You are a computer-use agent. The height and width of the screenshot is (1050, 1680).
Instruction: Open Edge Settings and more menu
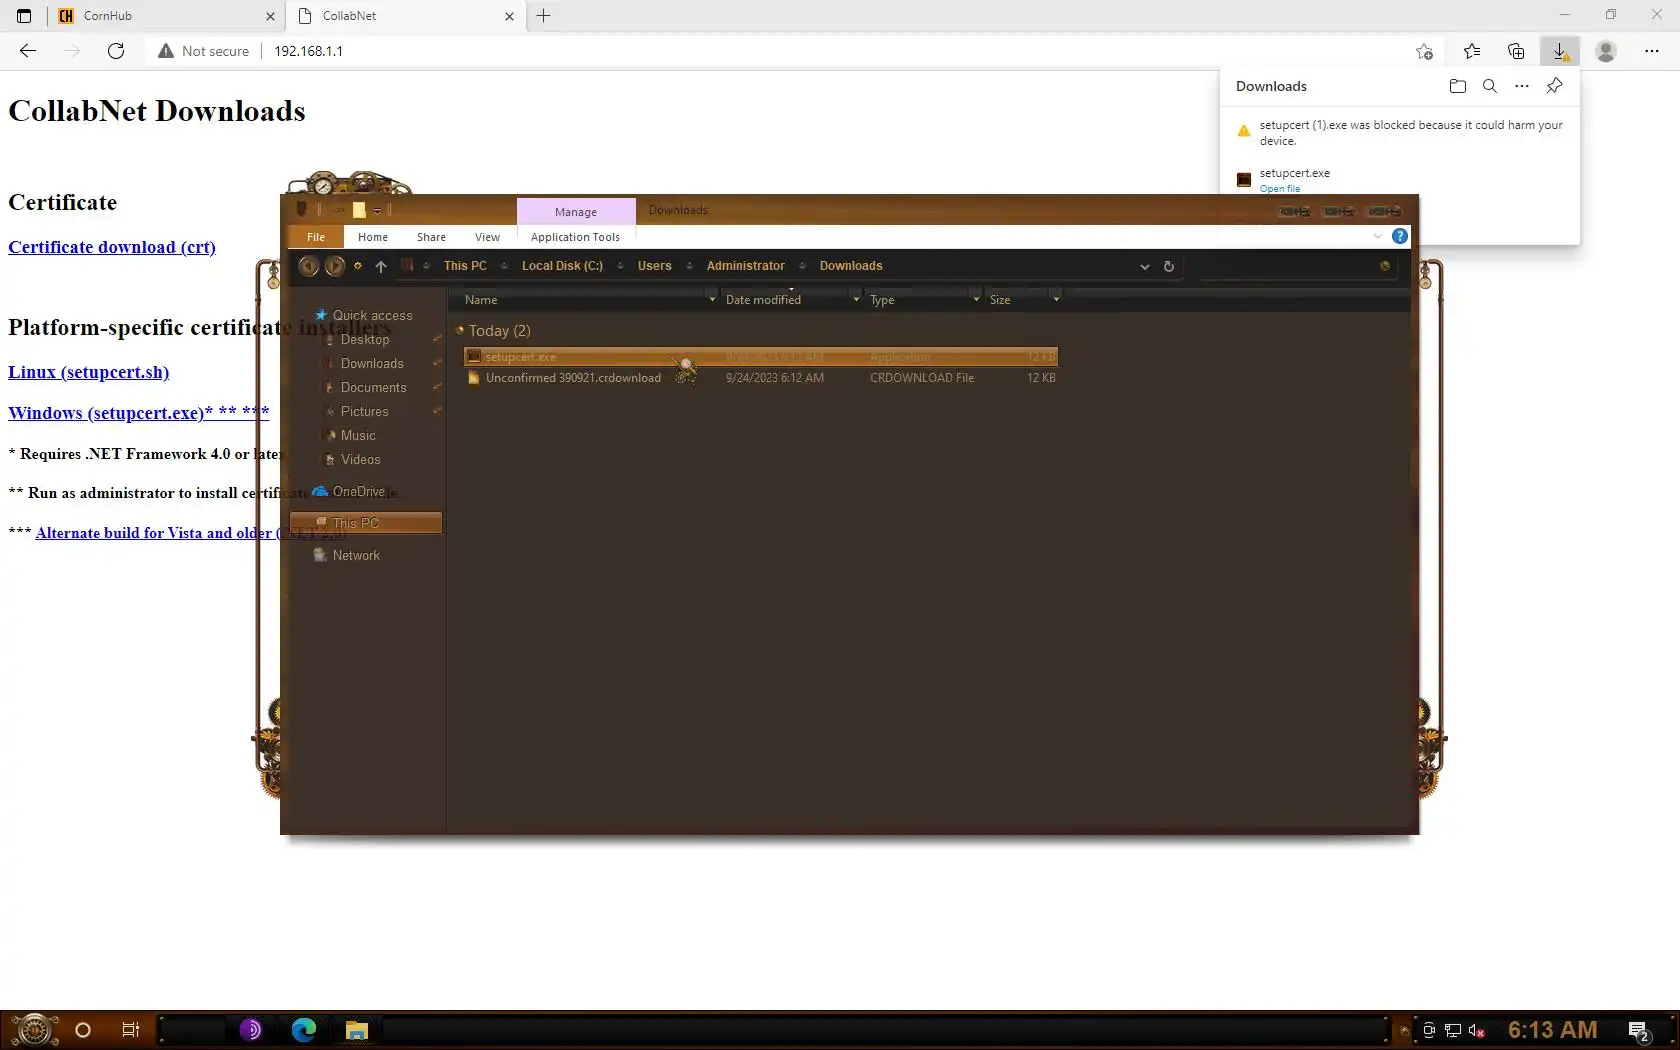point(1652,51)
